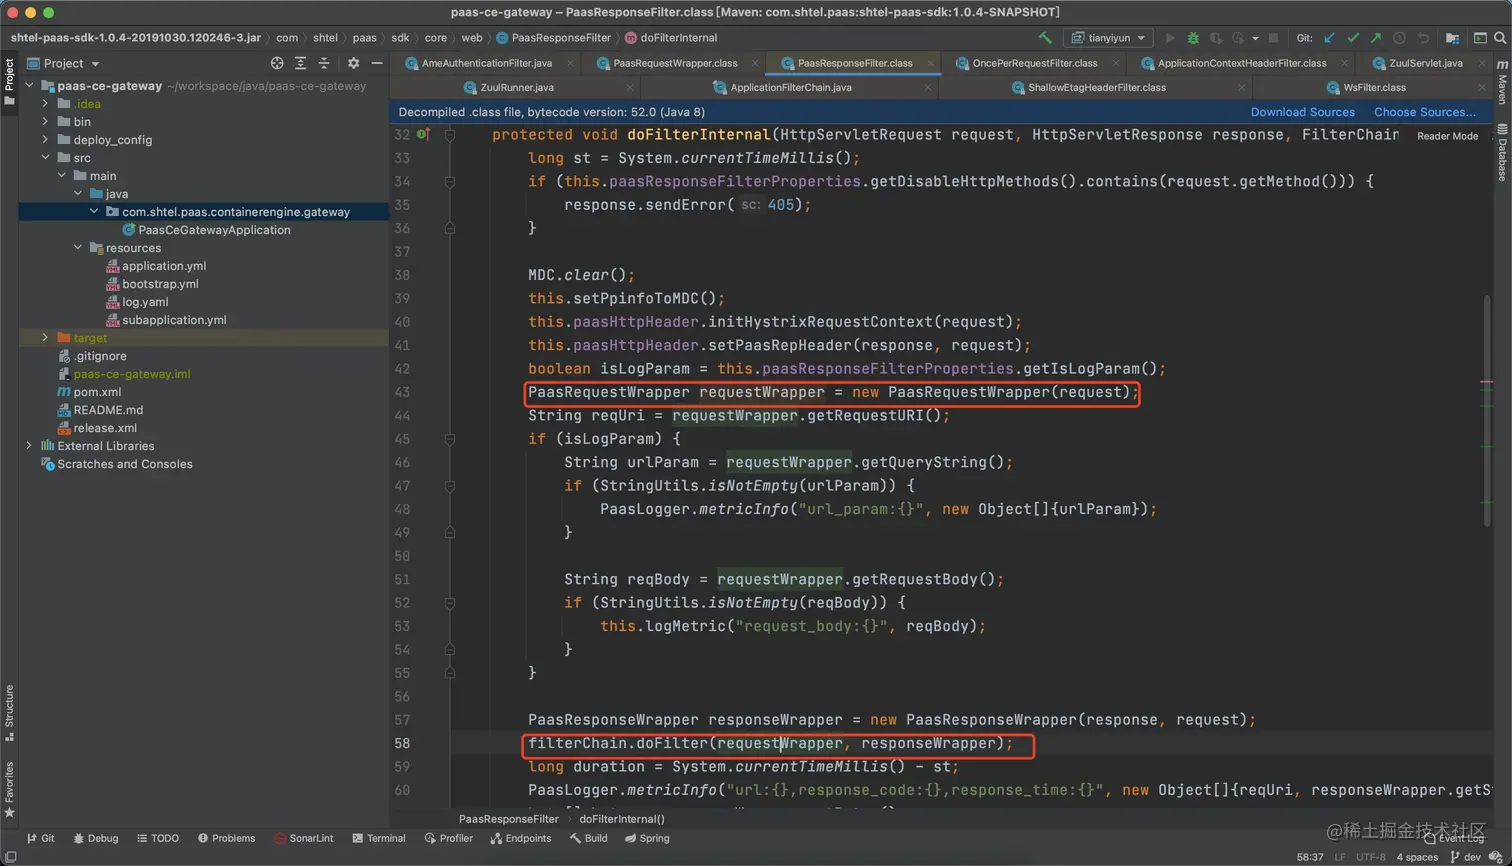Toggle the Terminal tool window
This screenshot has width=1512, height=866.
379,838
